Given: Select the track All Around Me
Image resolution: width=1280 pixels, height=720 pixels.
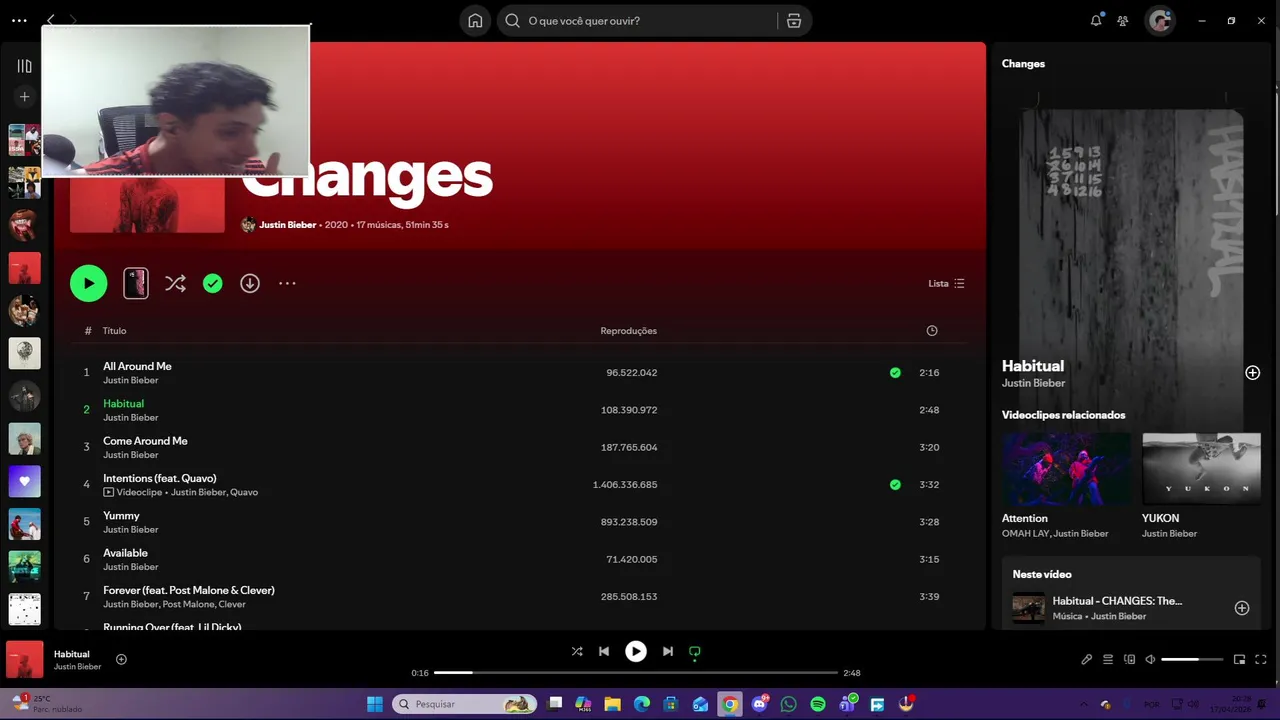Looking at the screenshot, I should pos(137,366).
